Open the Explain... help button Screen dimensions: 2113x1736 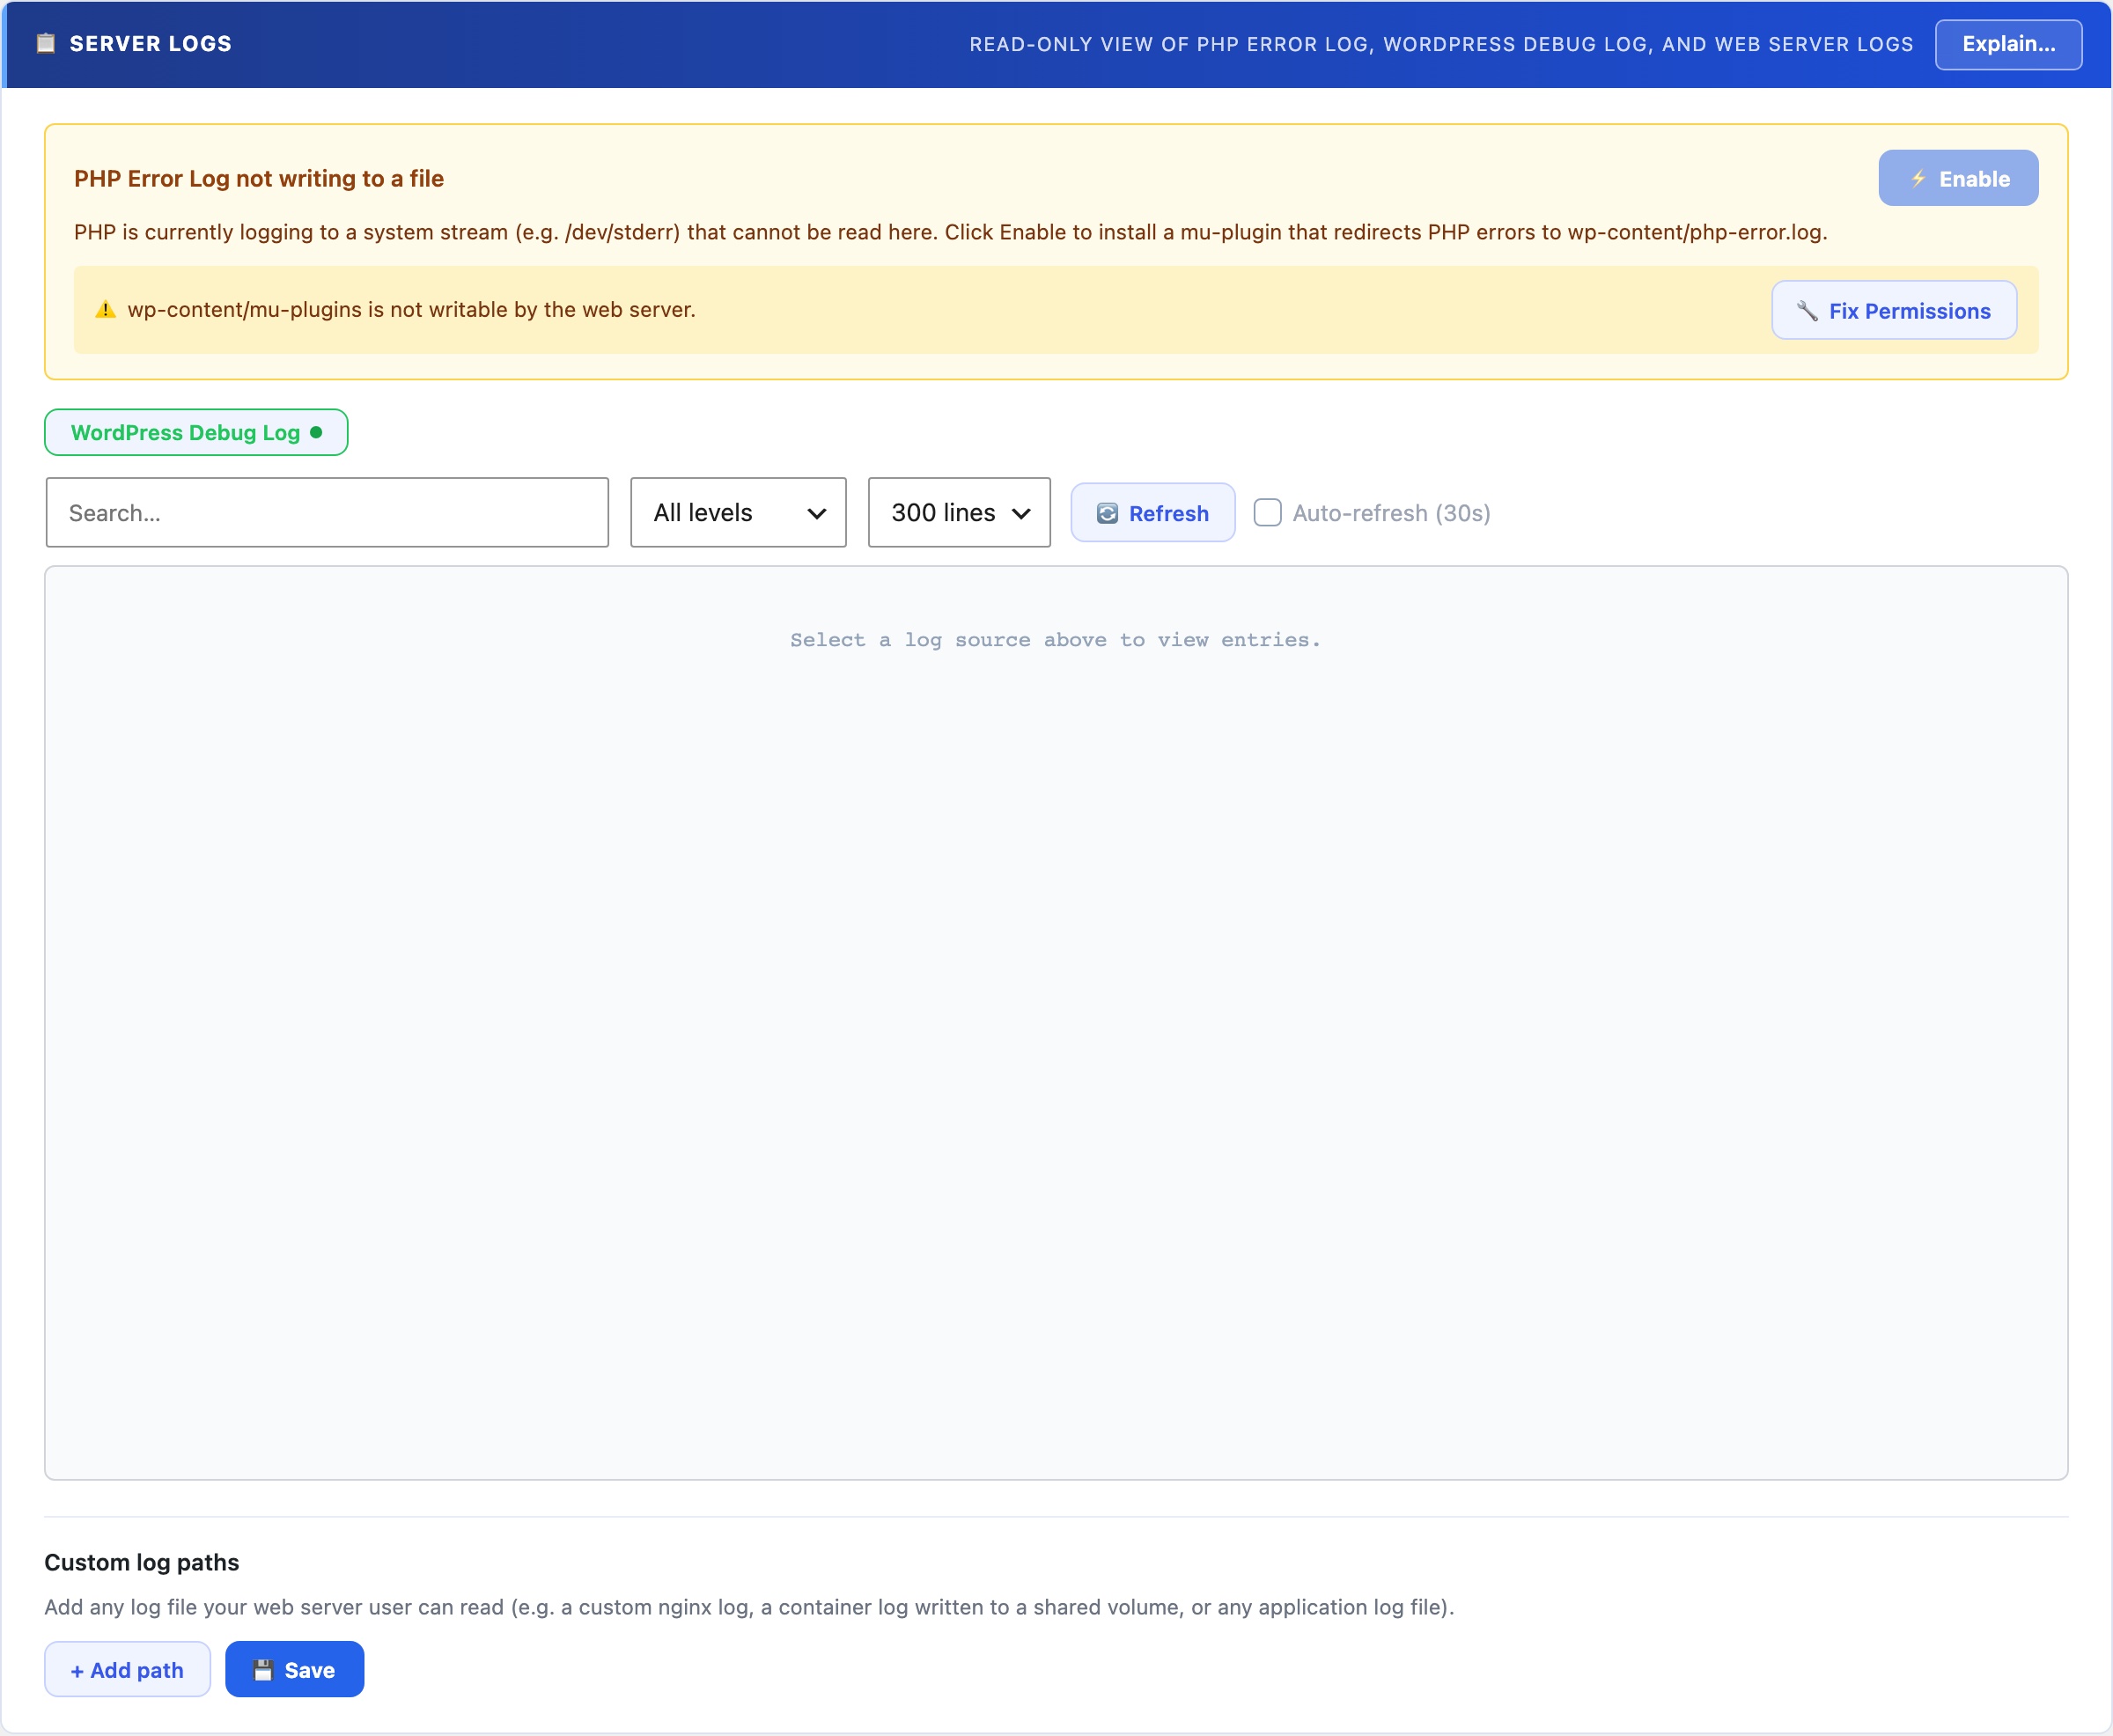click(2008, 44)
